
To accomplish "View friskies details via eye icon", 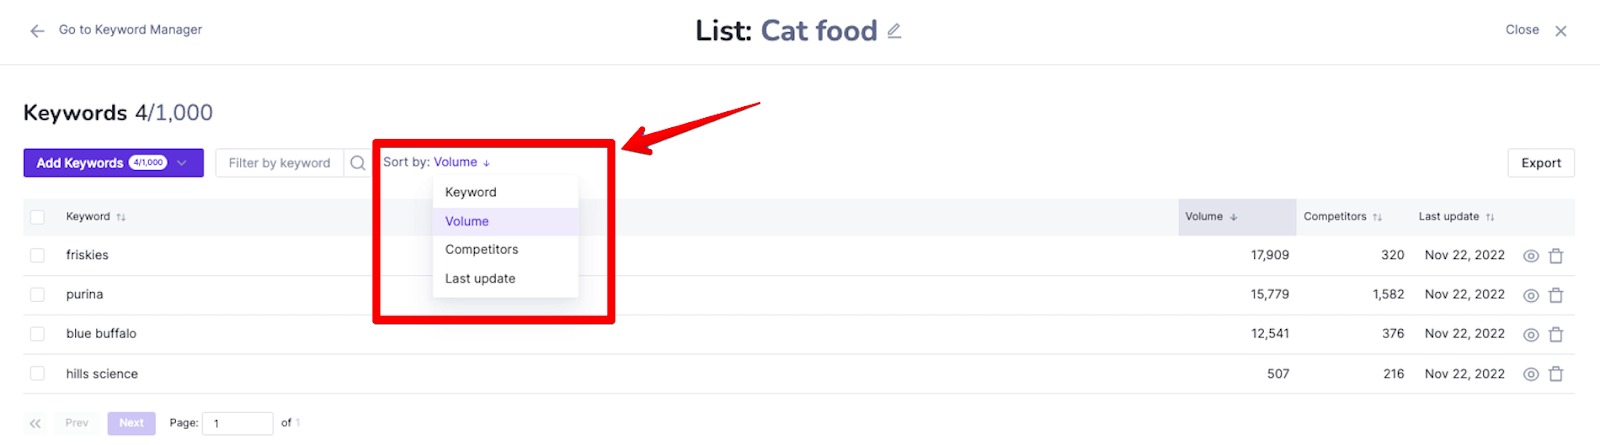I will [x=1531, y=256].
